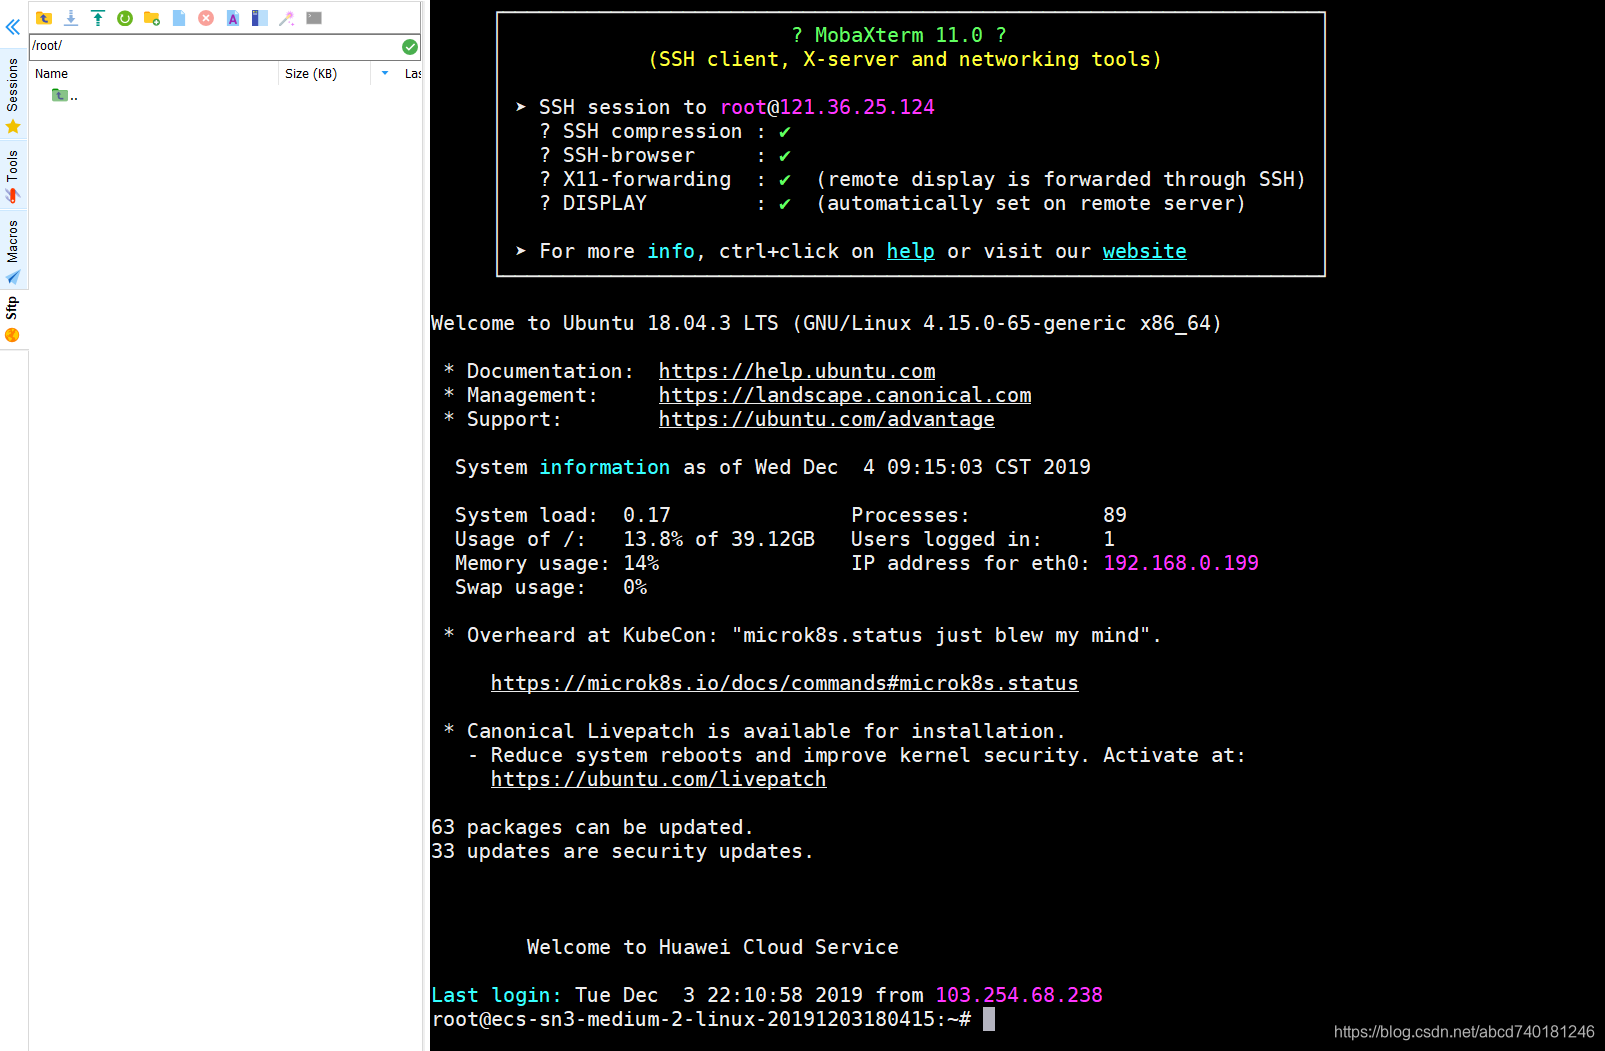
Task: Click the 'Processes:' label
Action: (910, 515)
